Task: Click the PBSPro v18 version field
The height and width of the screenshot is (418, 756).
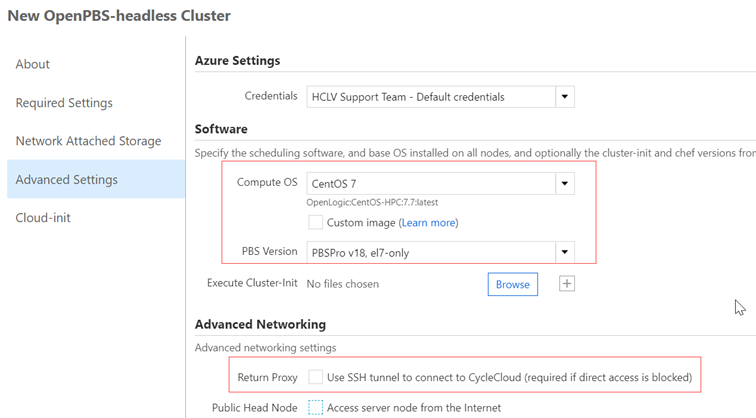Action: point(430,253)
